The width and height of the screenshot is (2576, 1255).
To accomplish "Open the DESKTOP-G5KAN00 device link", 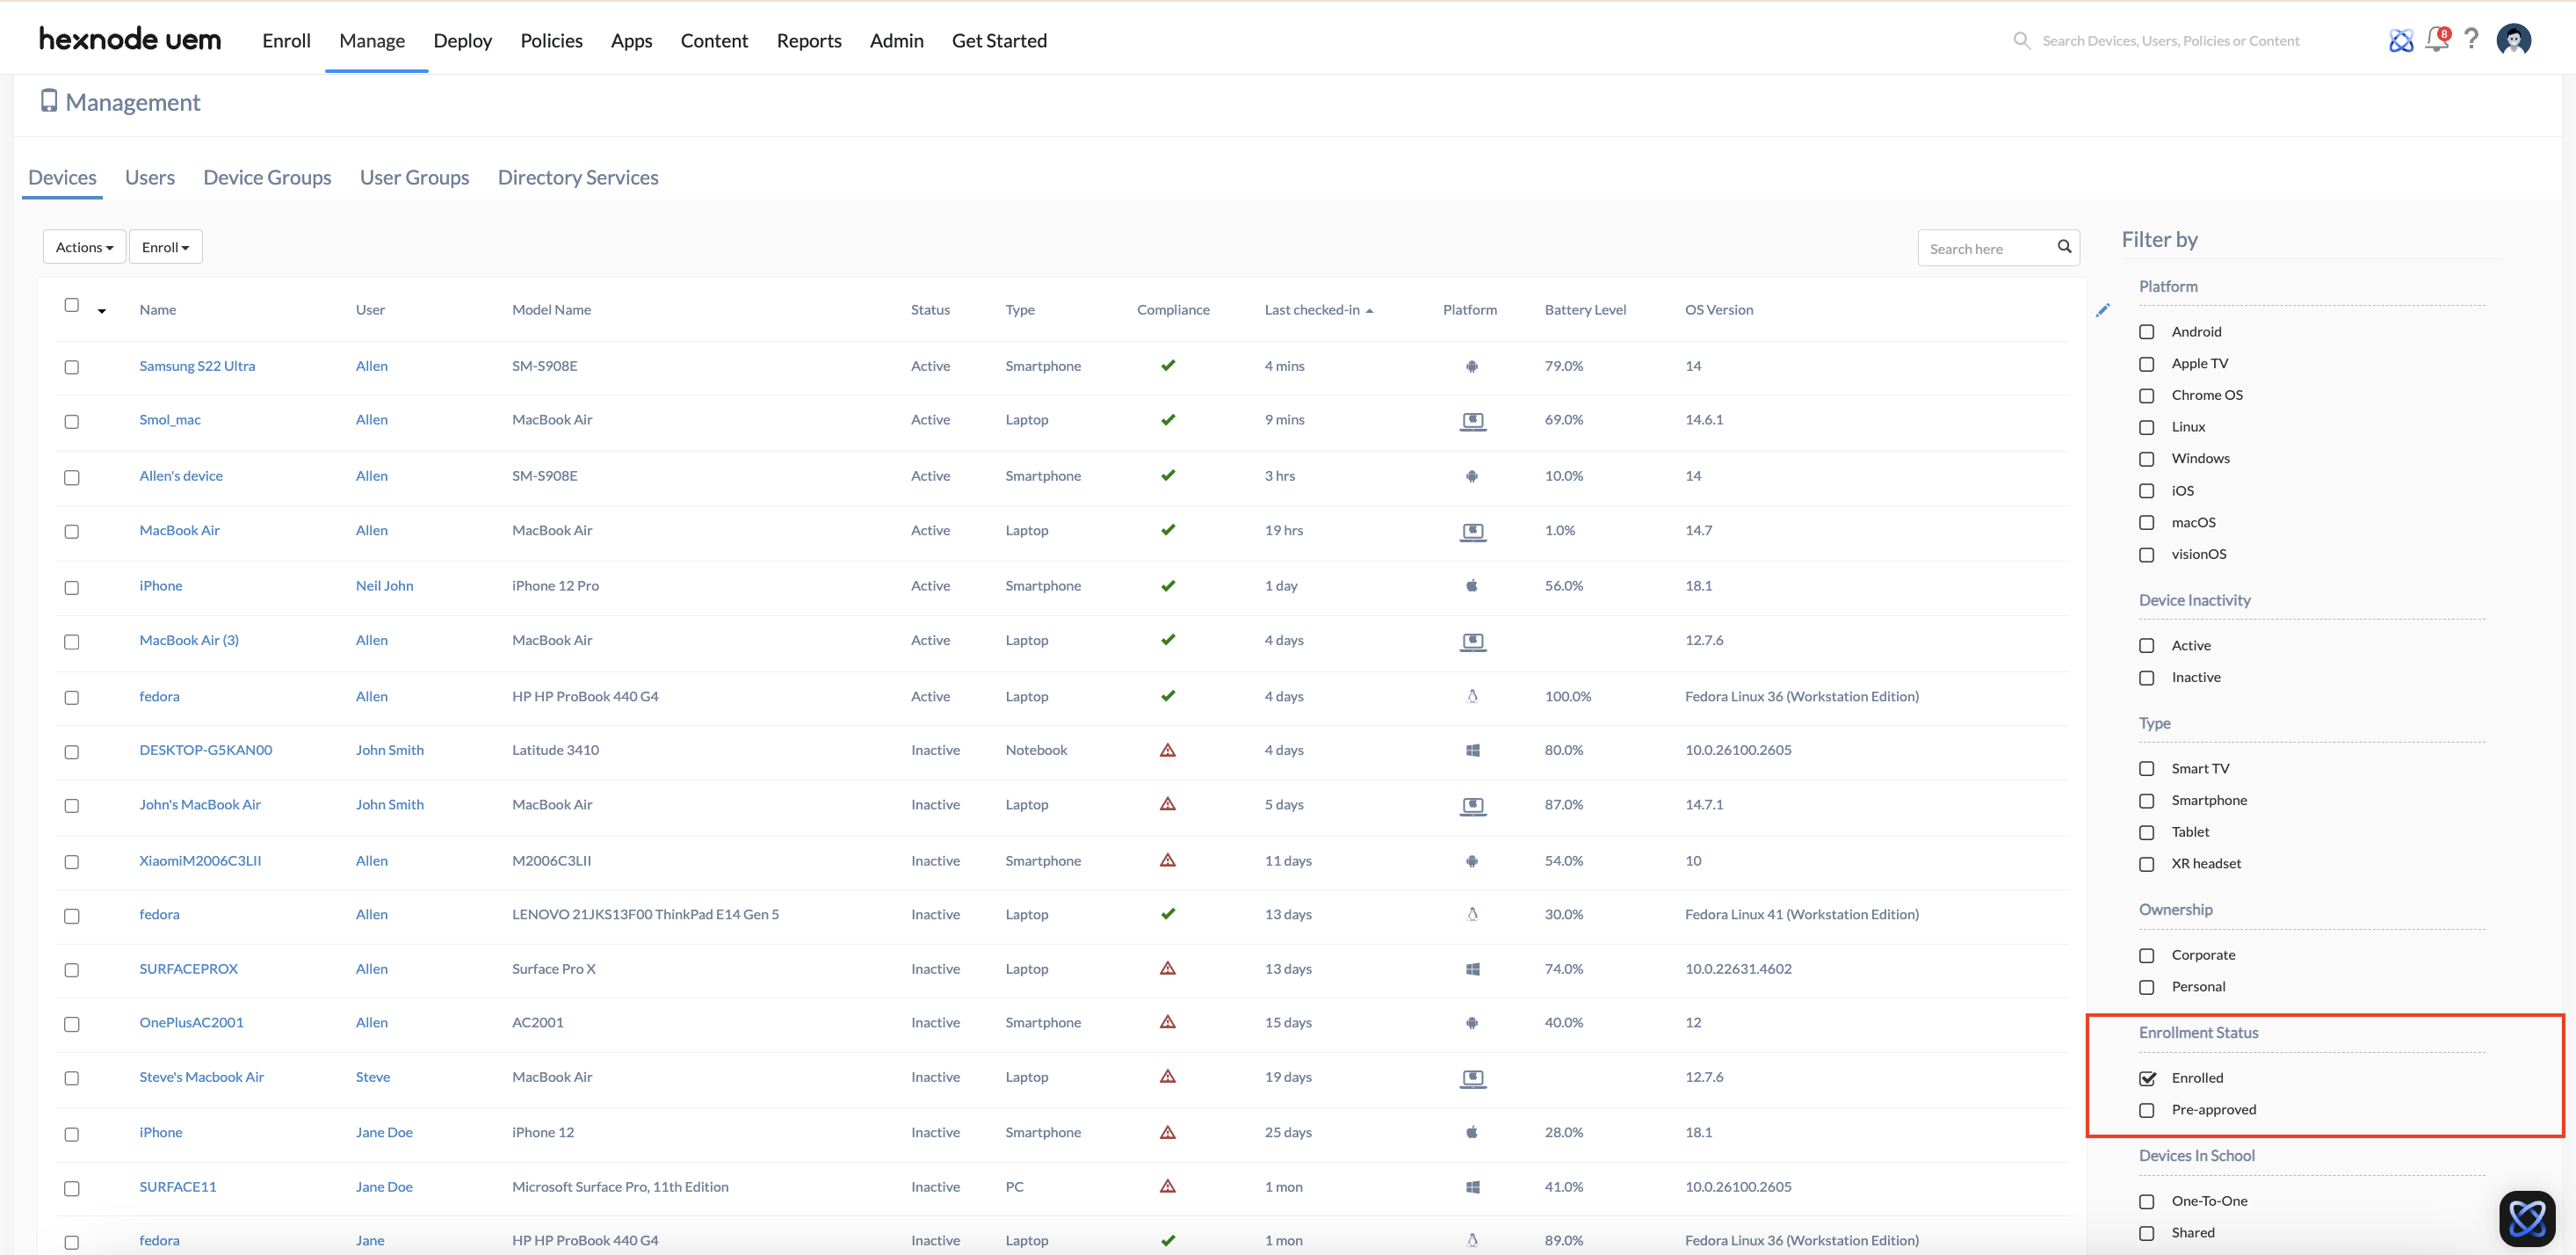I will click(x=206, y=750).
